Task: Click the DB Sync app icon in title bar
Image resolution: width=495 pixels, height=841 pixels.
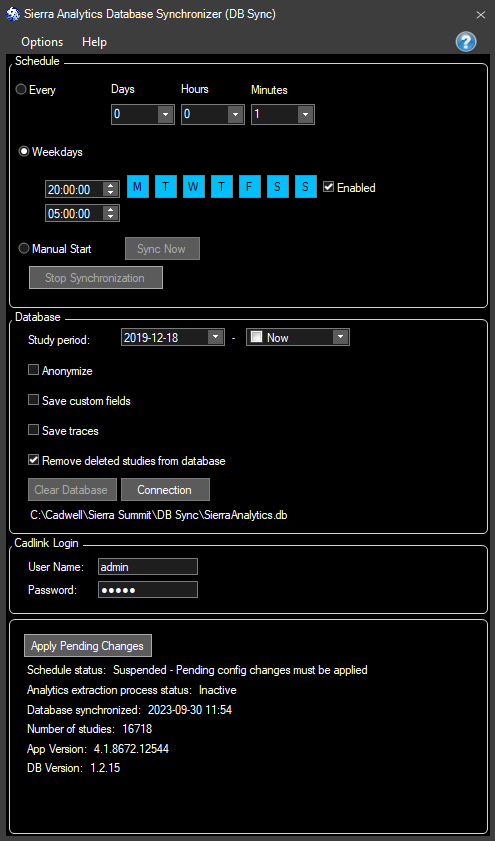Action: tap(12, 14)
